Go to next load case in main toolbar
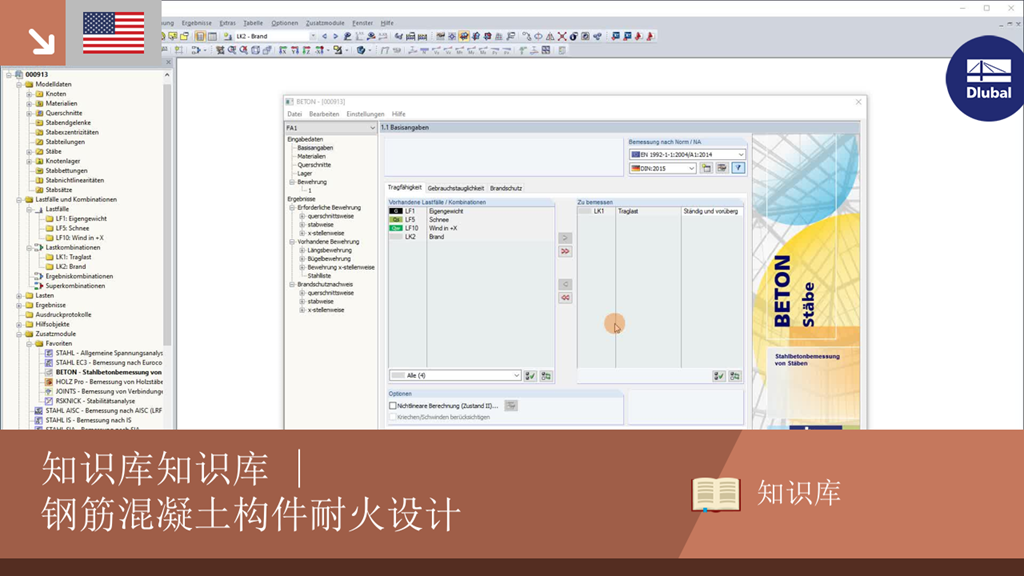Screen dimensions: 1024x576 click(335, 37)
